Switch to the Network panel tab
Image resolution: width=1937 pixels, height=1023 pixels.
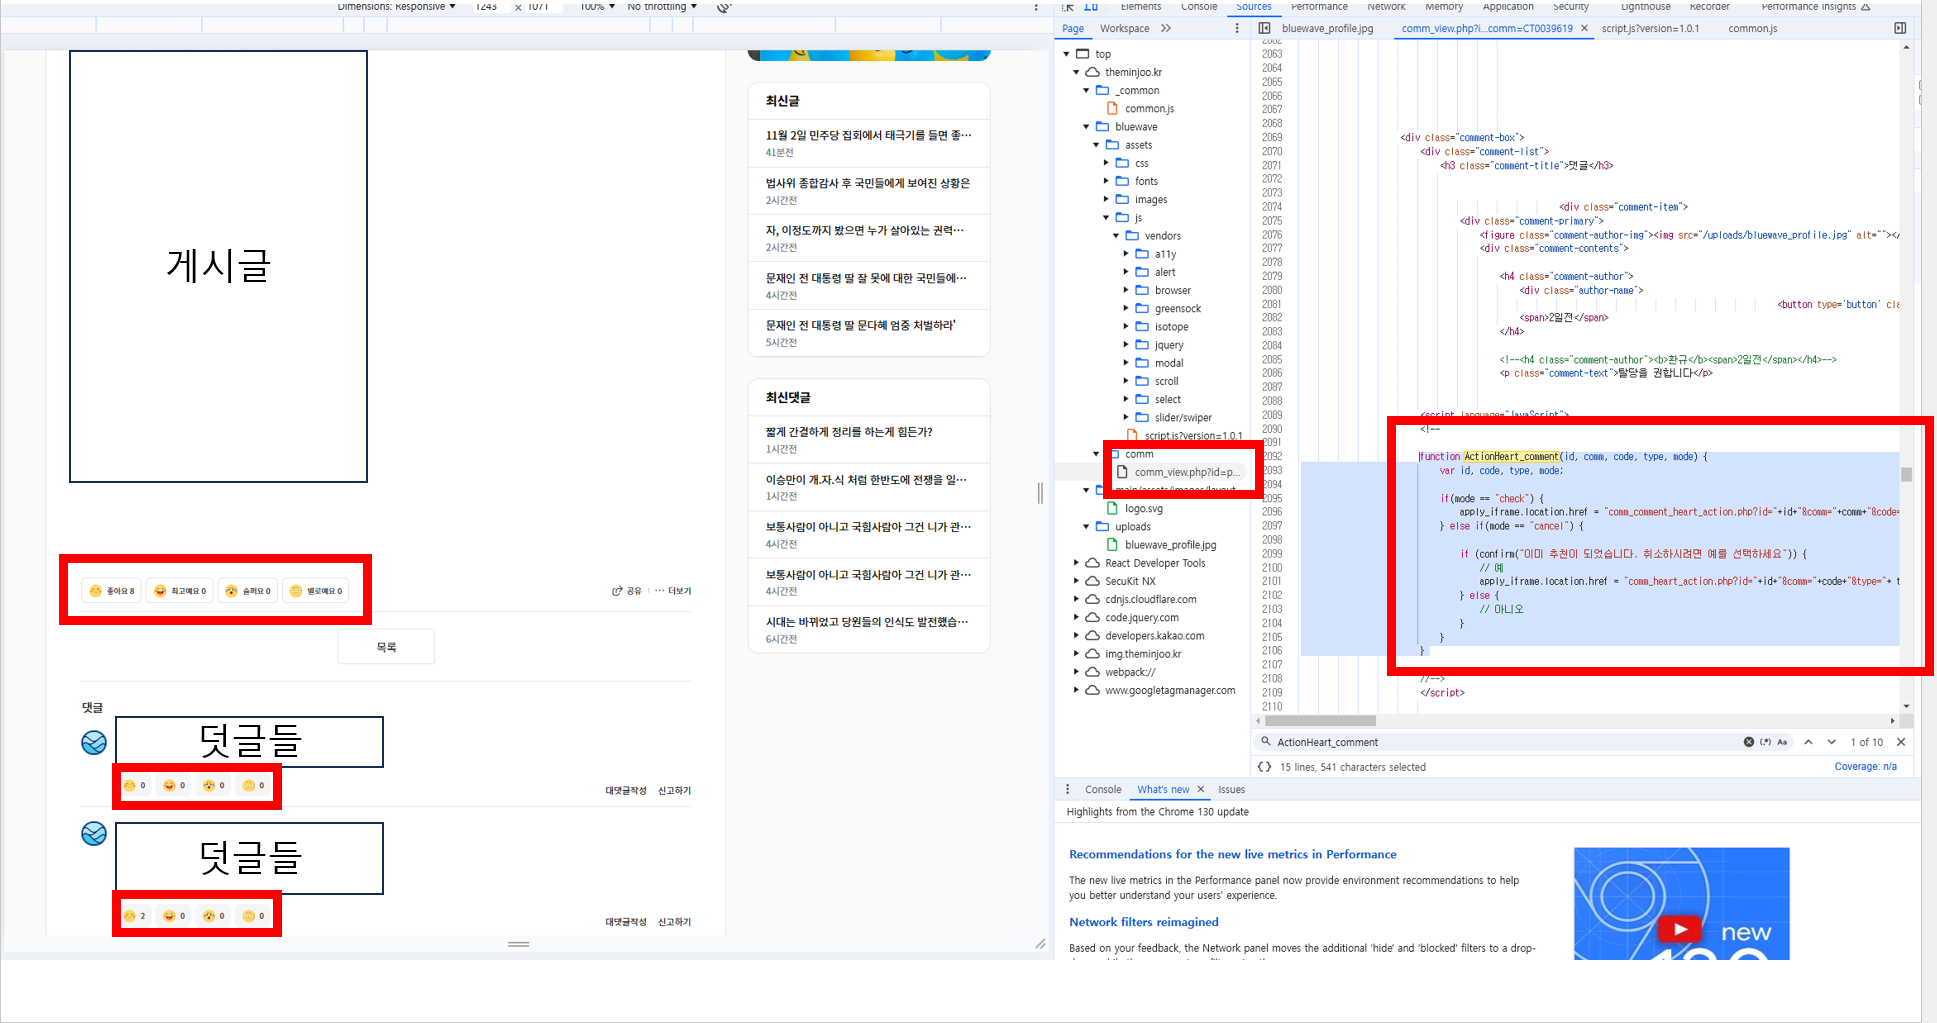[x=1385, y=7]
